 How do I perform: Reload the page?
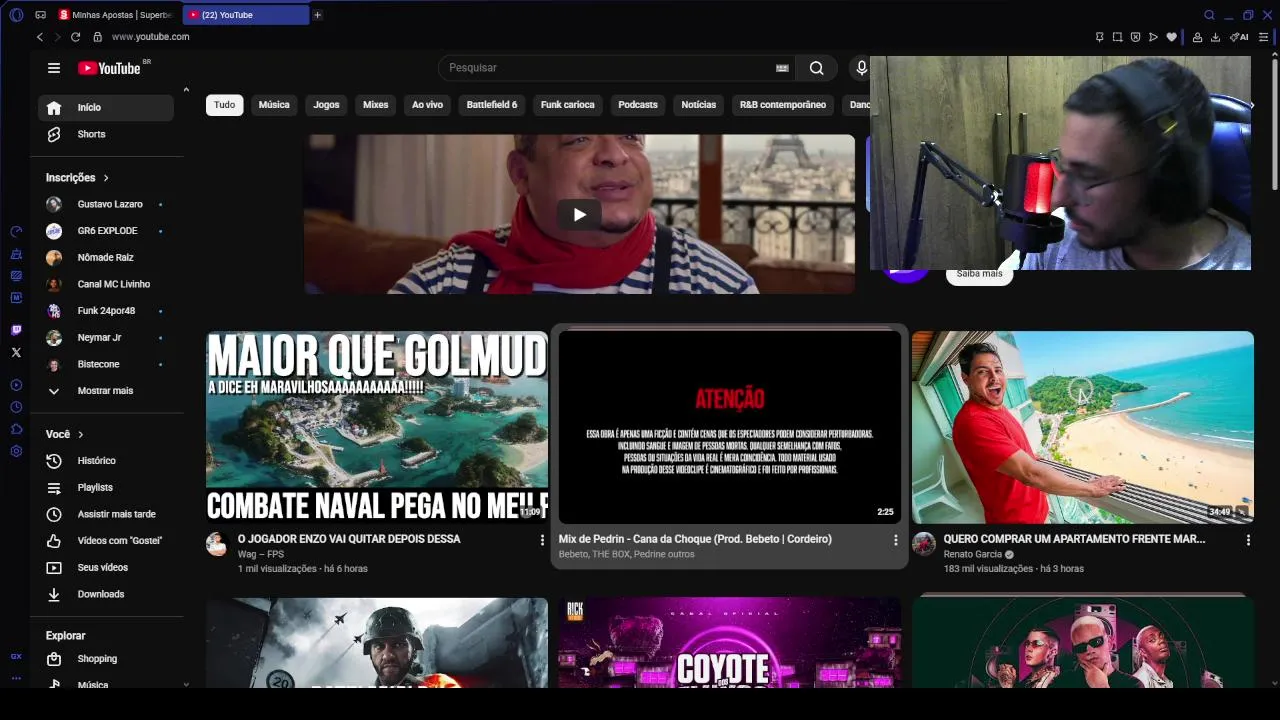75,37
